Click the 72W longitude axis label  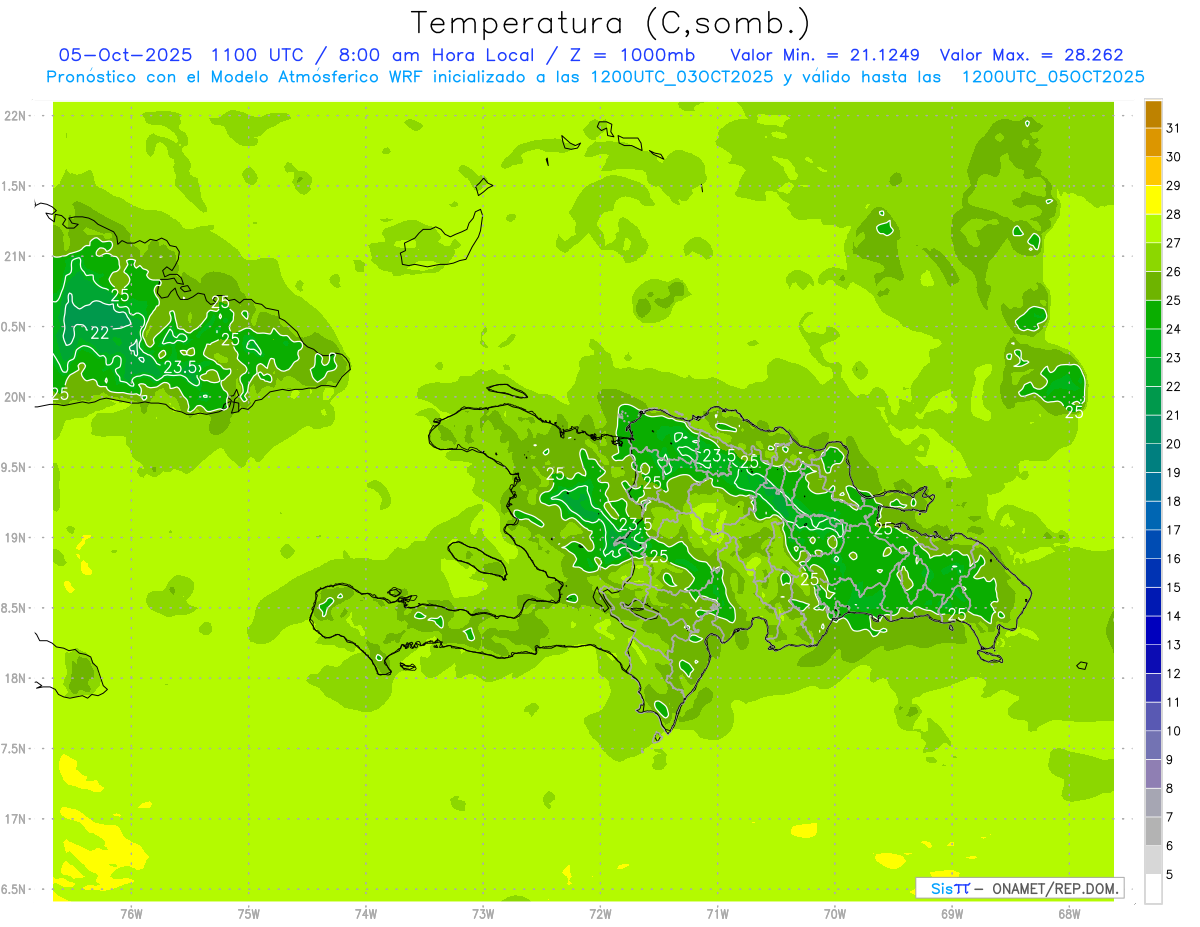(x=600, y=913)
